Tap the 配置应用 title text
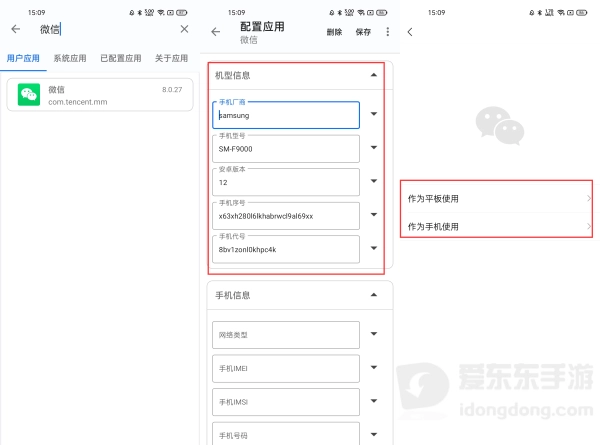 262,27
